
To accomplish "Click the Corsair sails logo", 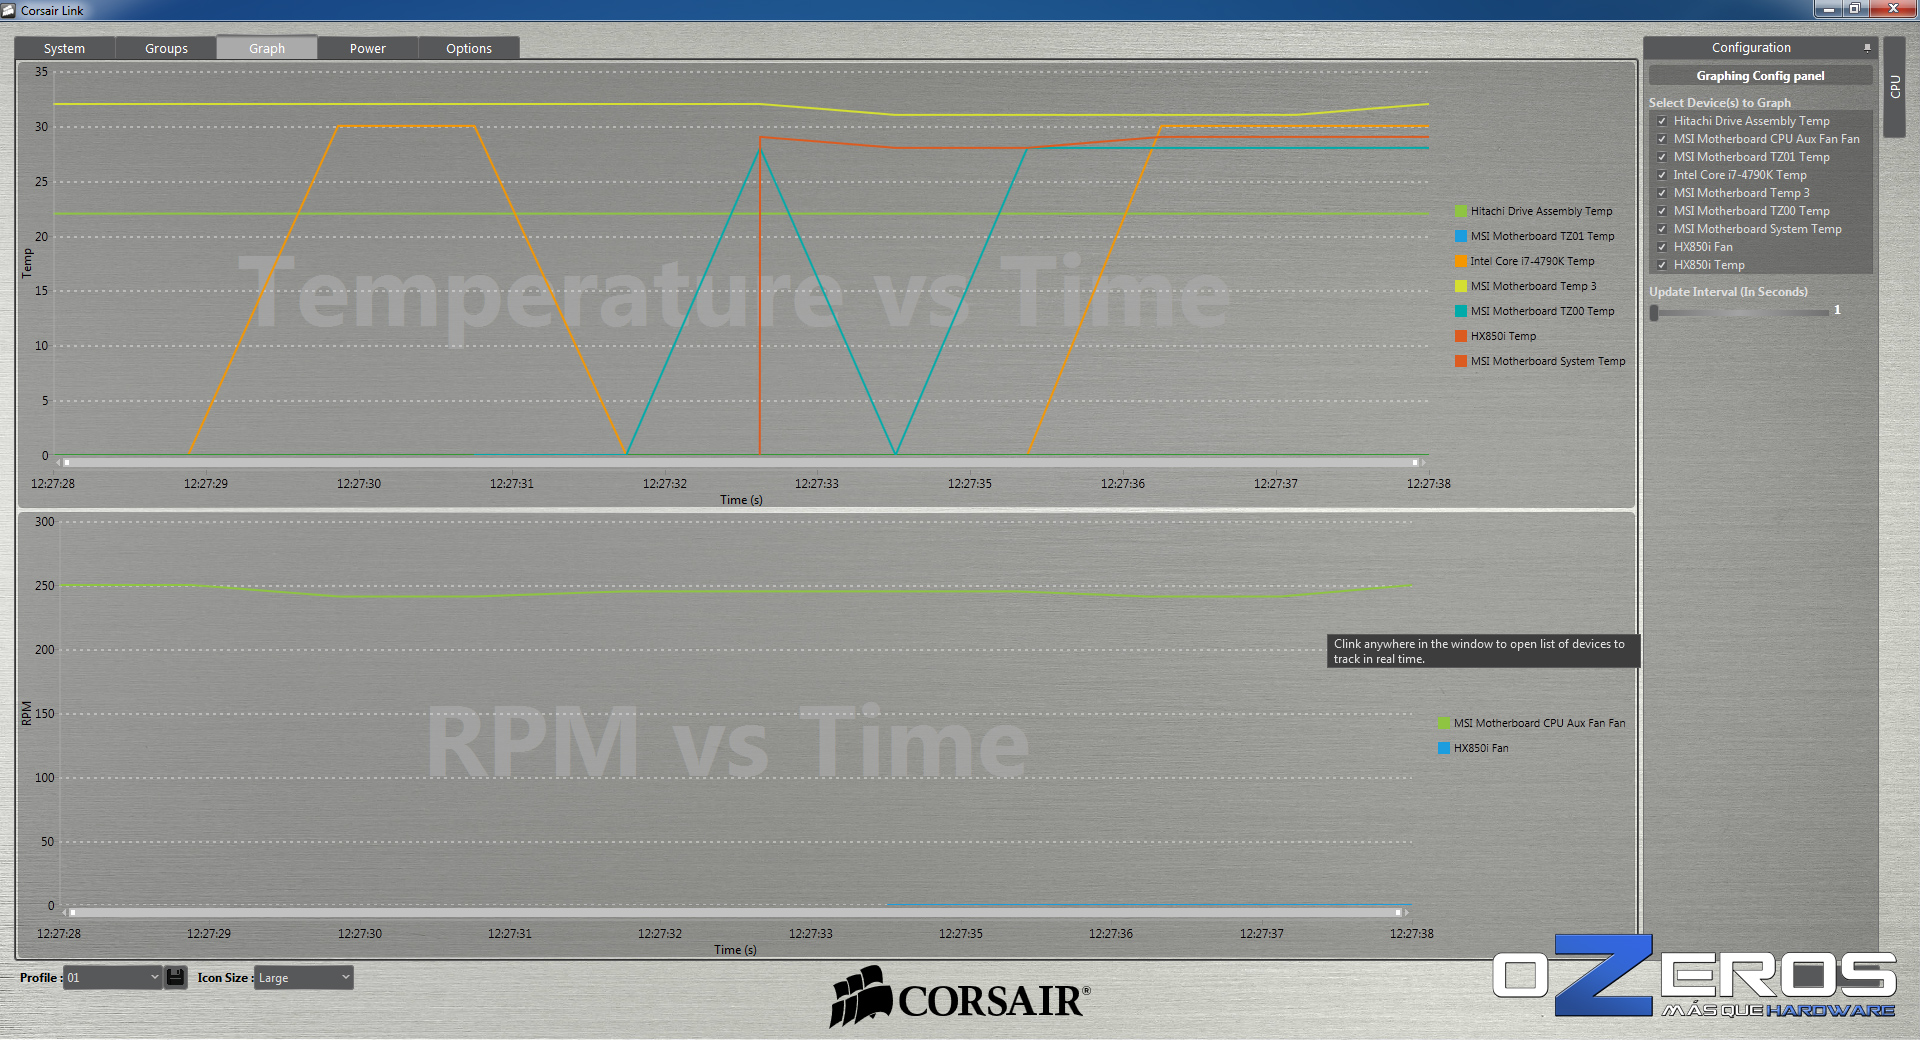I will coord(860,997).
